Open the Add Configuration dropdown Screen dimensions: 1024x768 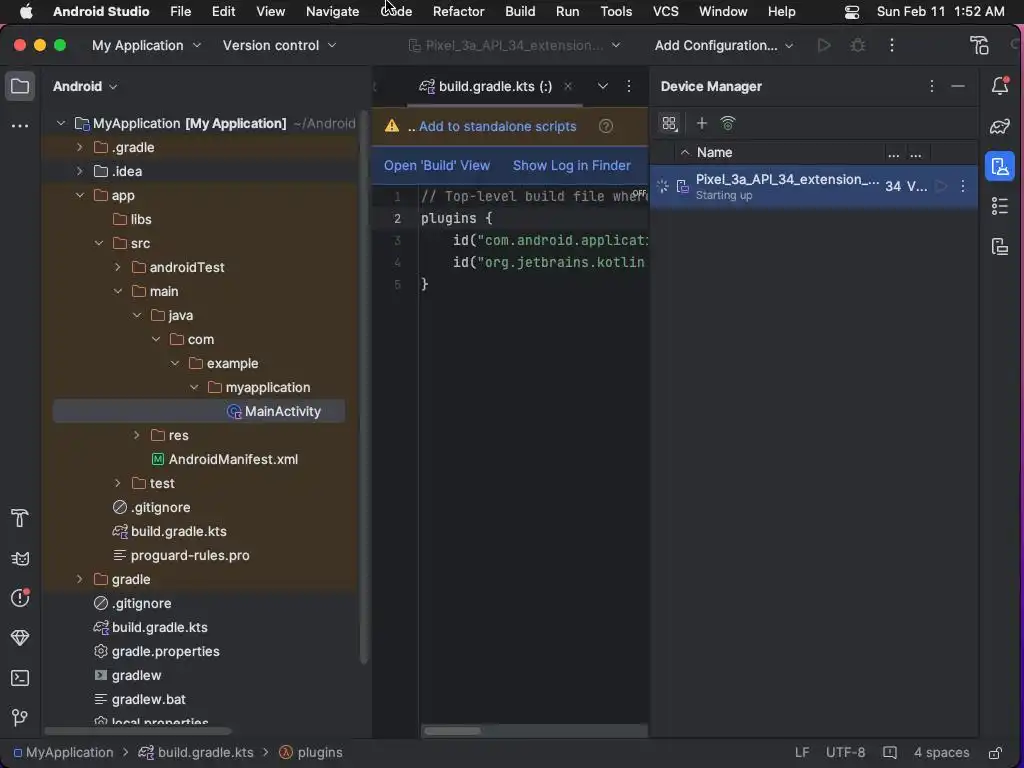[x=724, y=45]
